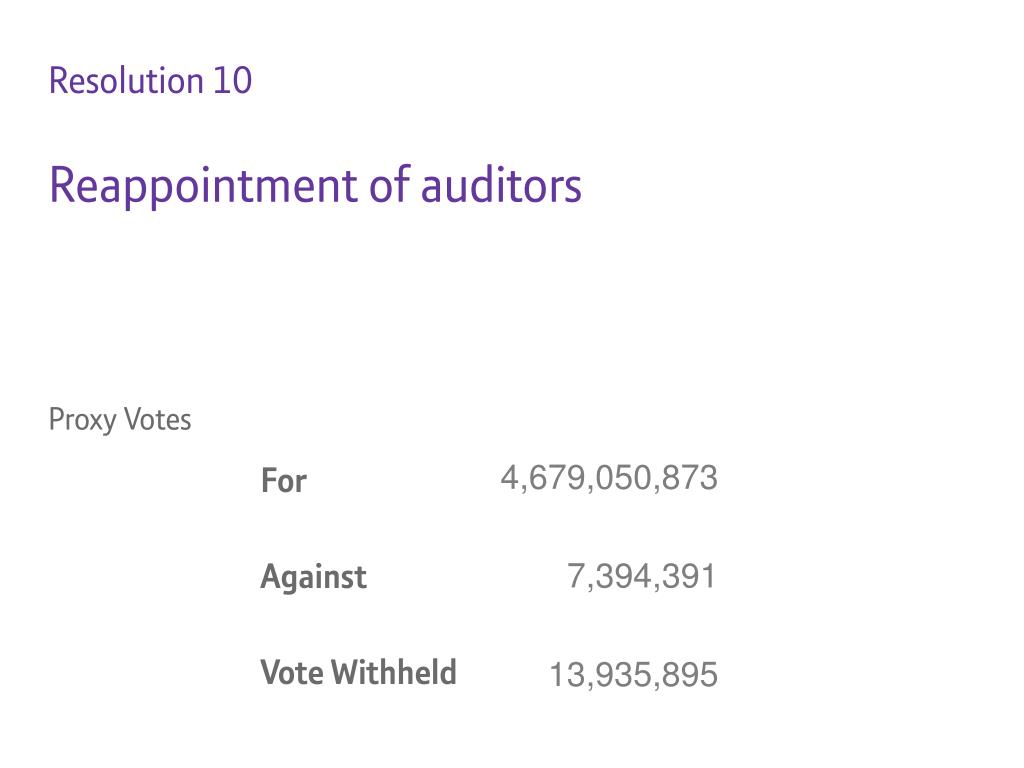Select the number 10 in heading
Image resolution: width=1024 pixels, height=768 pixels.
pos(232,81)
